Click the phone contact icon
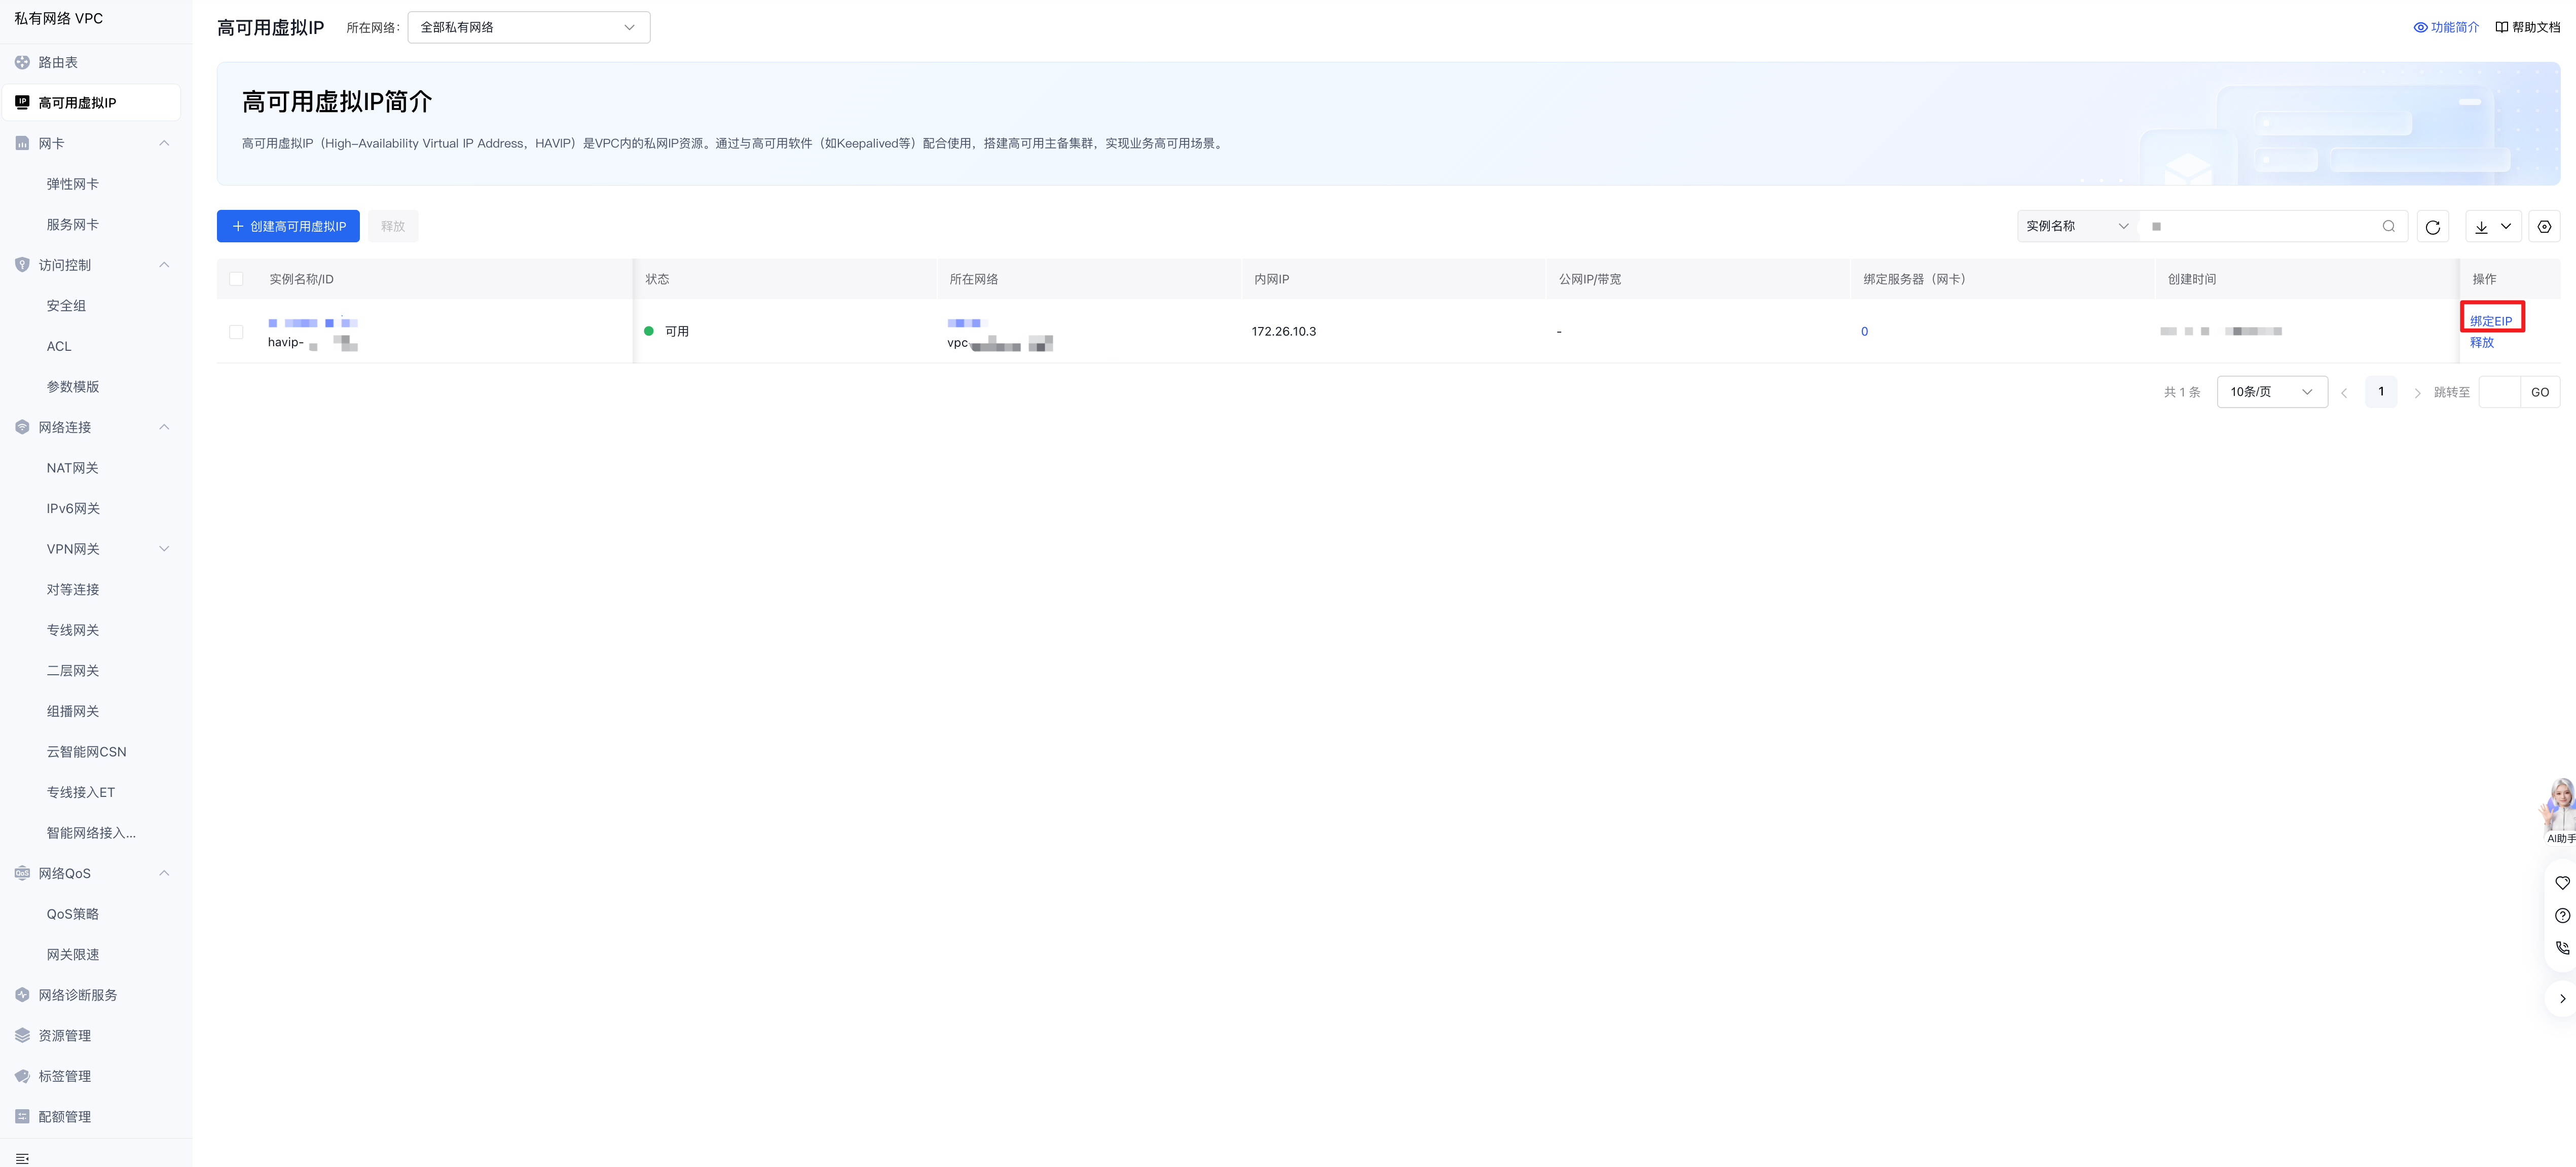Image resolution: width=2576 pixels, height=1167 pixels. (x=2562, y=947)
